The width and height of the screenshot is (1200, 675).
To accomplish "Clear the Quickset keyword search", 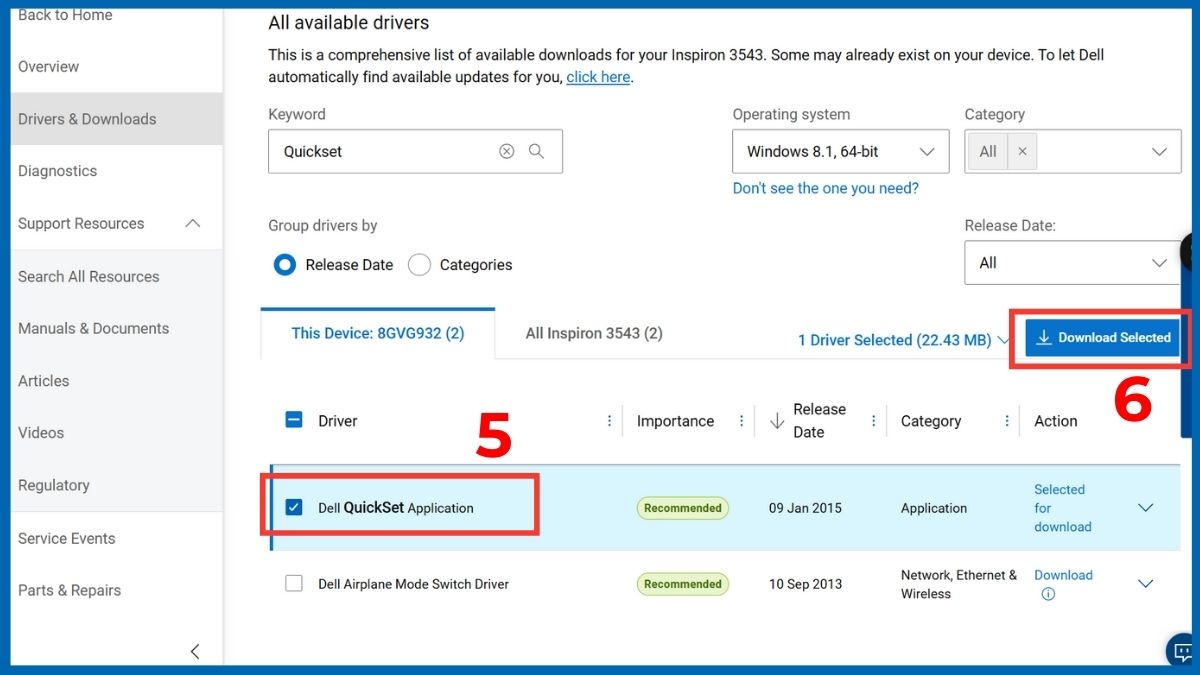I will pos(507,151).
